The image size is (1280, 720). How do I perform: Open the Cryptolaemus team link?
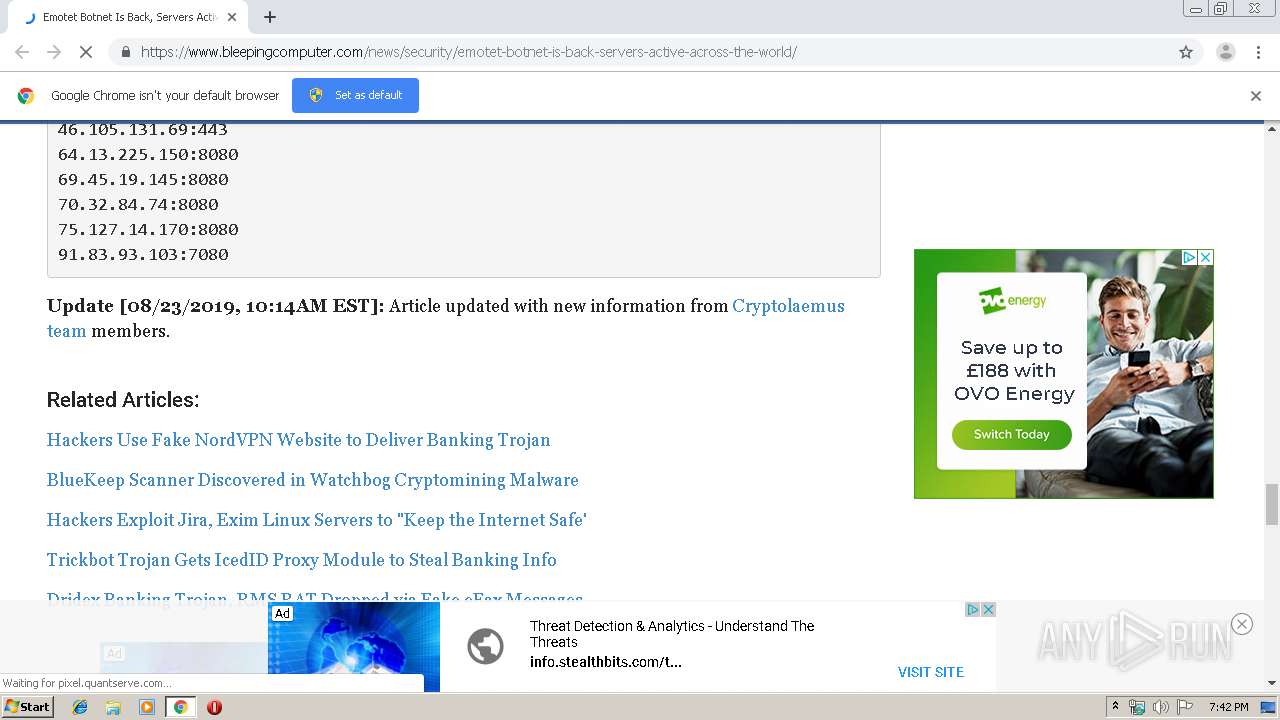point(788,306)
